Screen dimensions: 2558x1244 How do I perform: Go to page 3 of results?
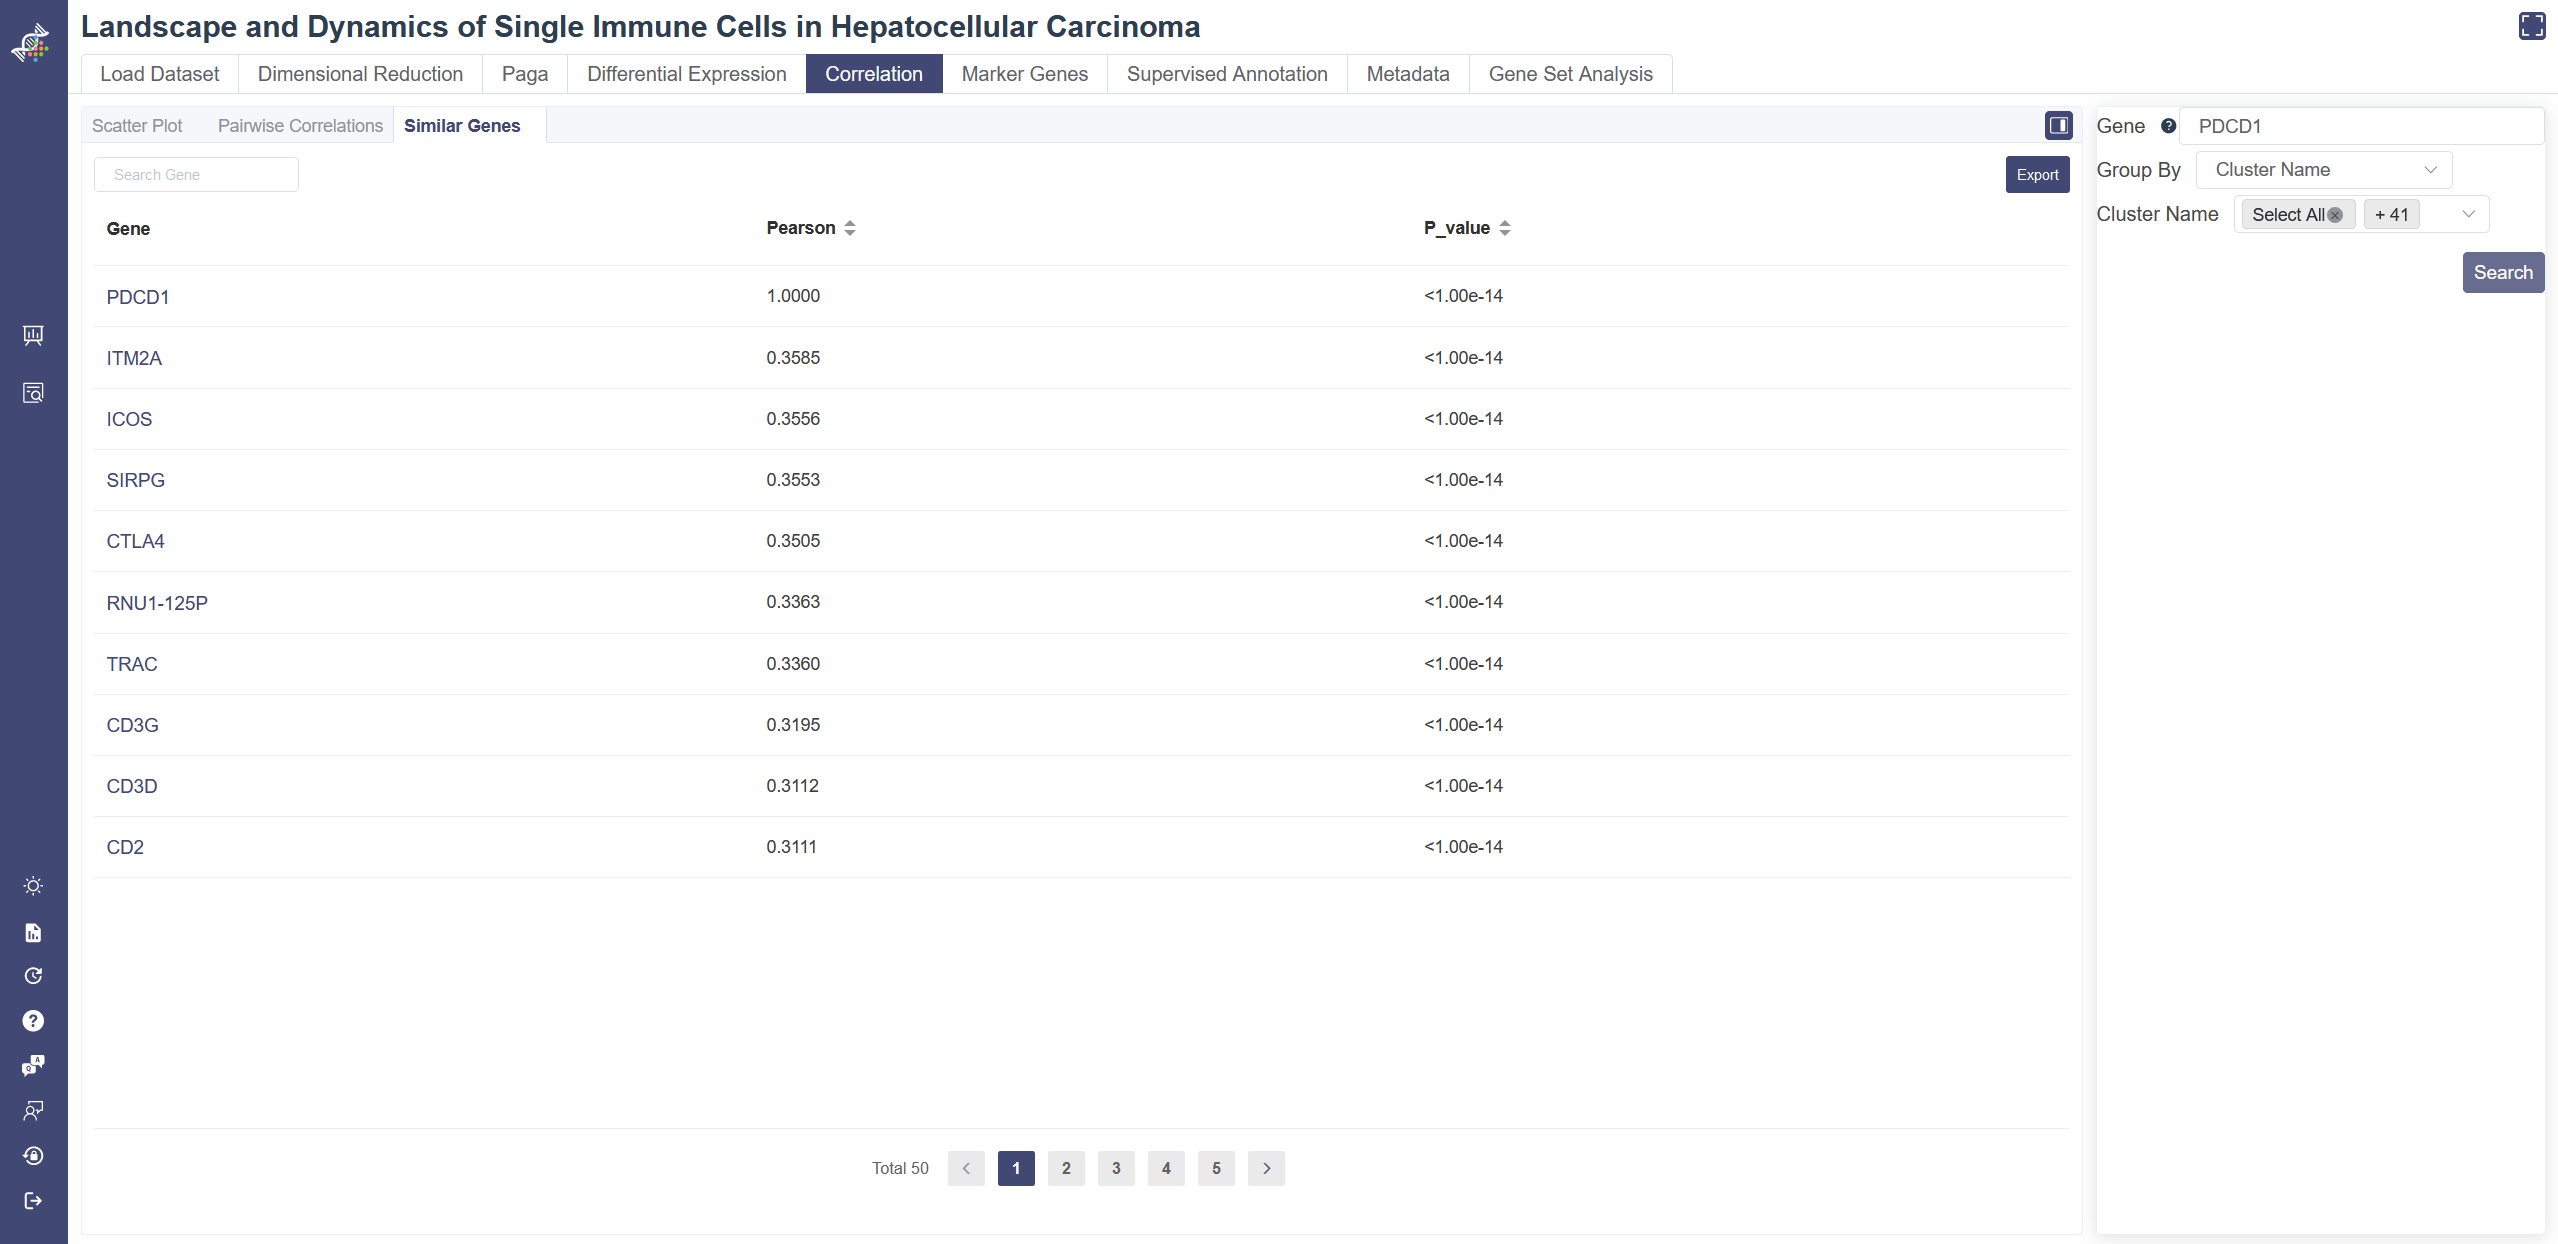[x=1116, y=1168]
